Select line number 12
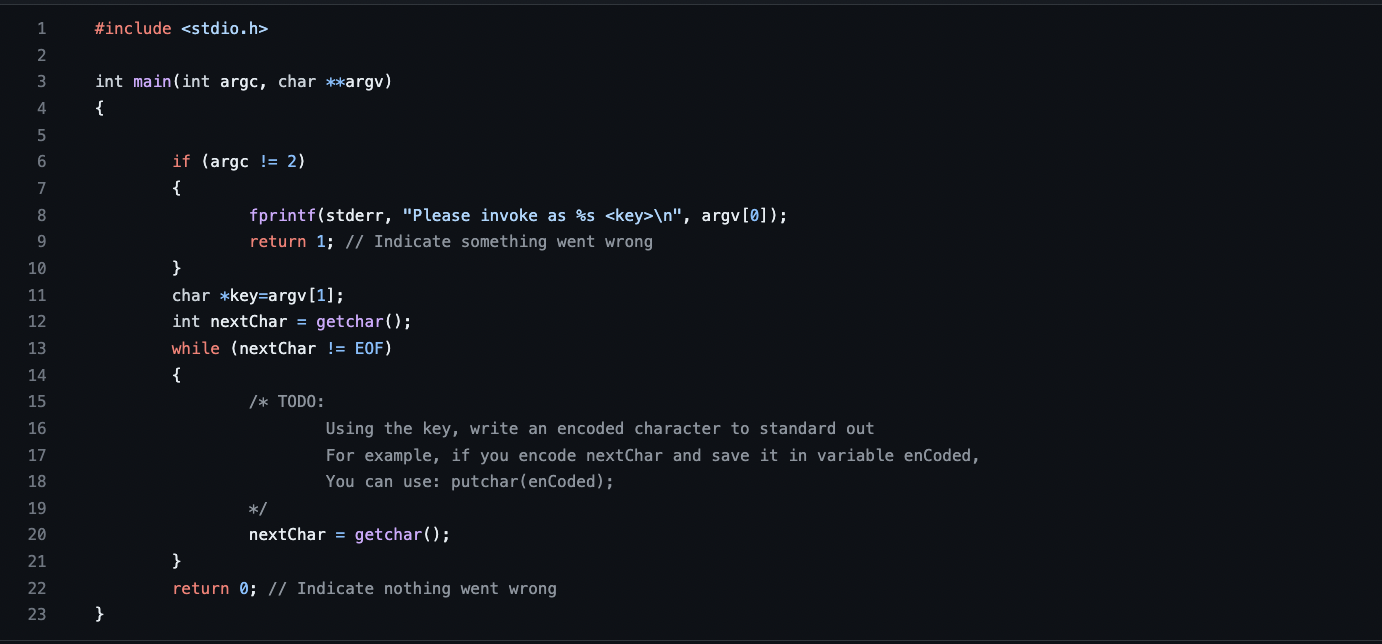The height and width of the screenshot is (644, 1382). click(x=37, y=322)
